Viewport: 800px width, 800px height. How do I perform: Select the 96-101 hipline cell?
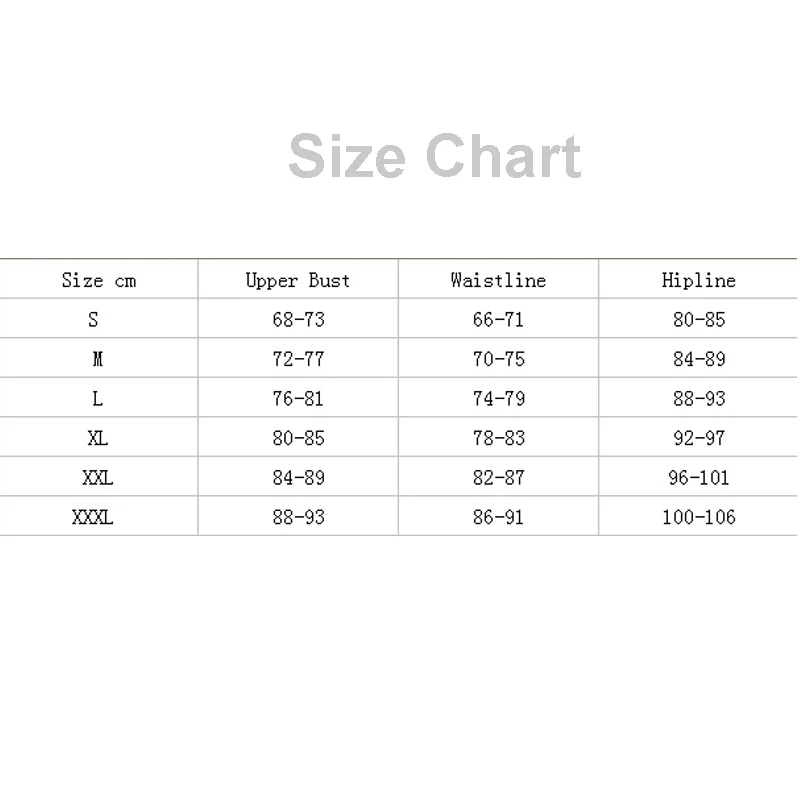(x=698, y=477)
